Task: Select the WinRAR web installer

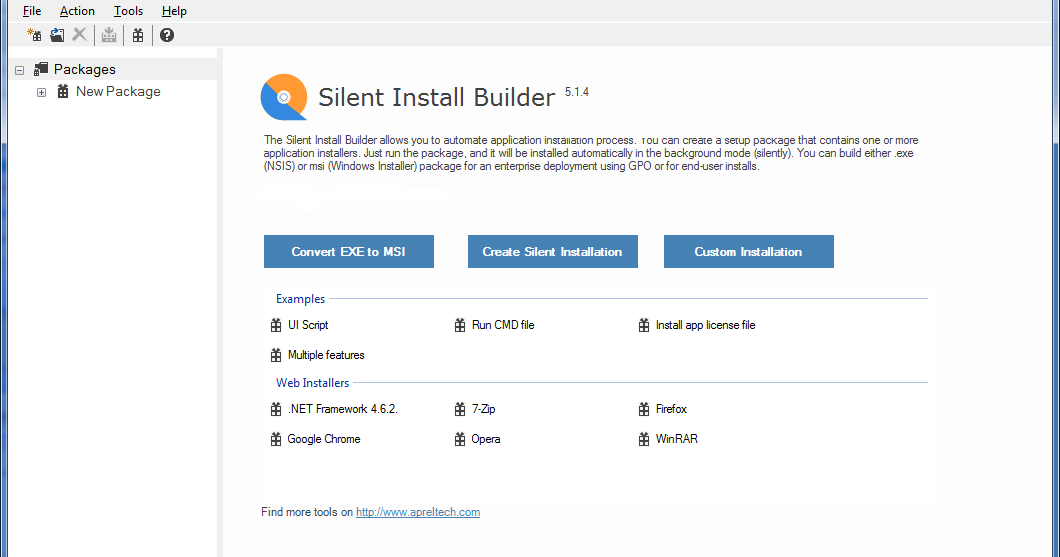Action: 677,439
